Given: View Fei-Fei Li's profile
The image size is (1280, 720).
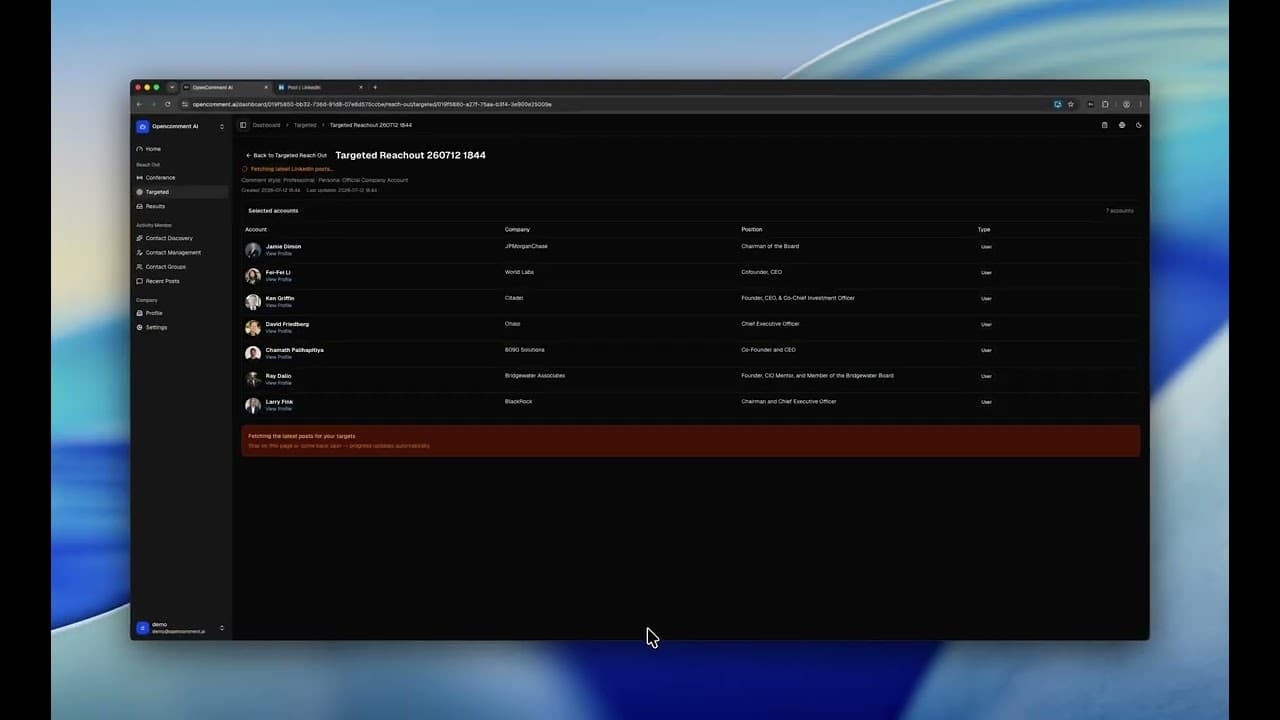Looking at the screenshot, I should [279, 280].
